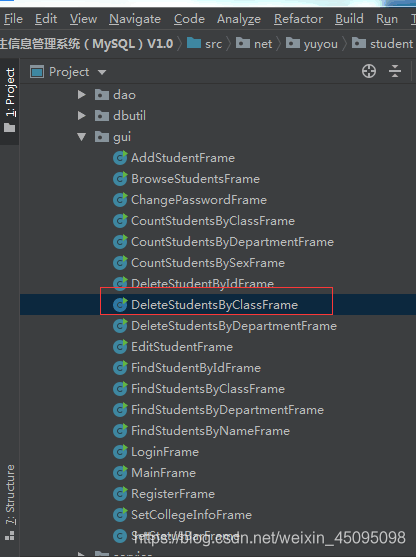The height and width of the screenshot is (557, 416).
Task: Open the Refactor menu
Action: click(298, 19)
